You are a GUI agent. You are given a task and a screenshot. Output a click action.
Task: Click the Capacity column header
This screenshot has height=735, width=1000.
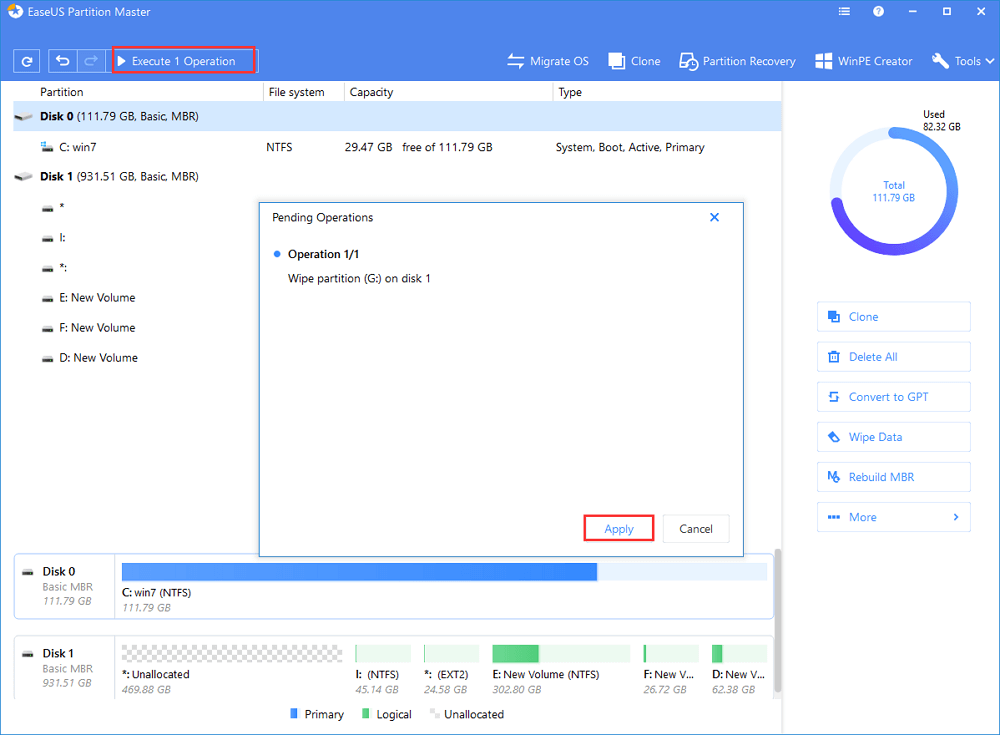pos(371,92)
